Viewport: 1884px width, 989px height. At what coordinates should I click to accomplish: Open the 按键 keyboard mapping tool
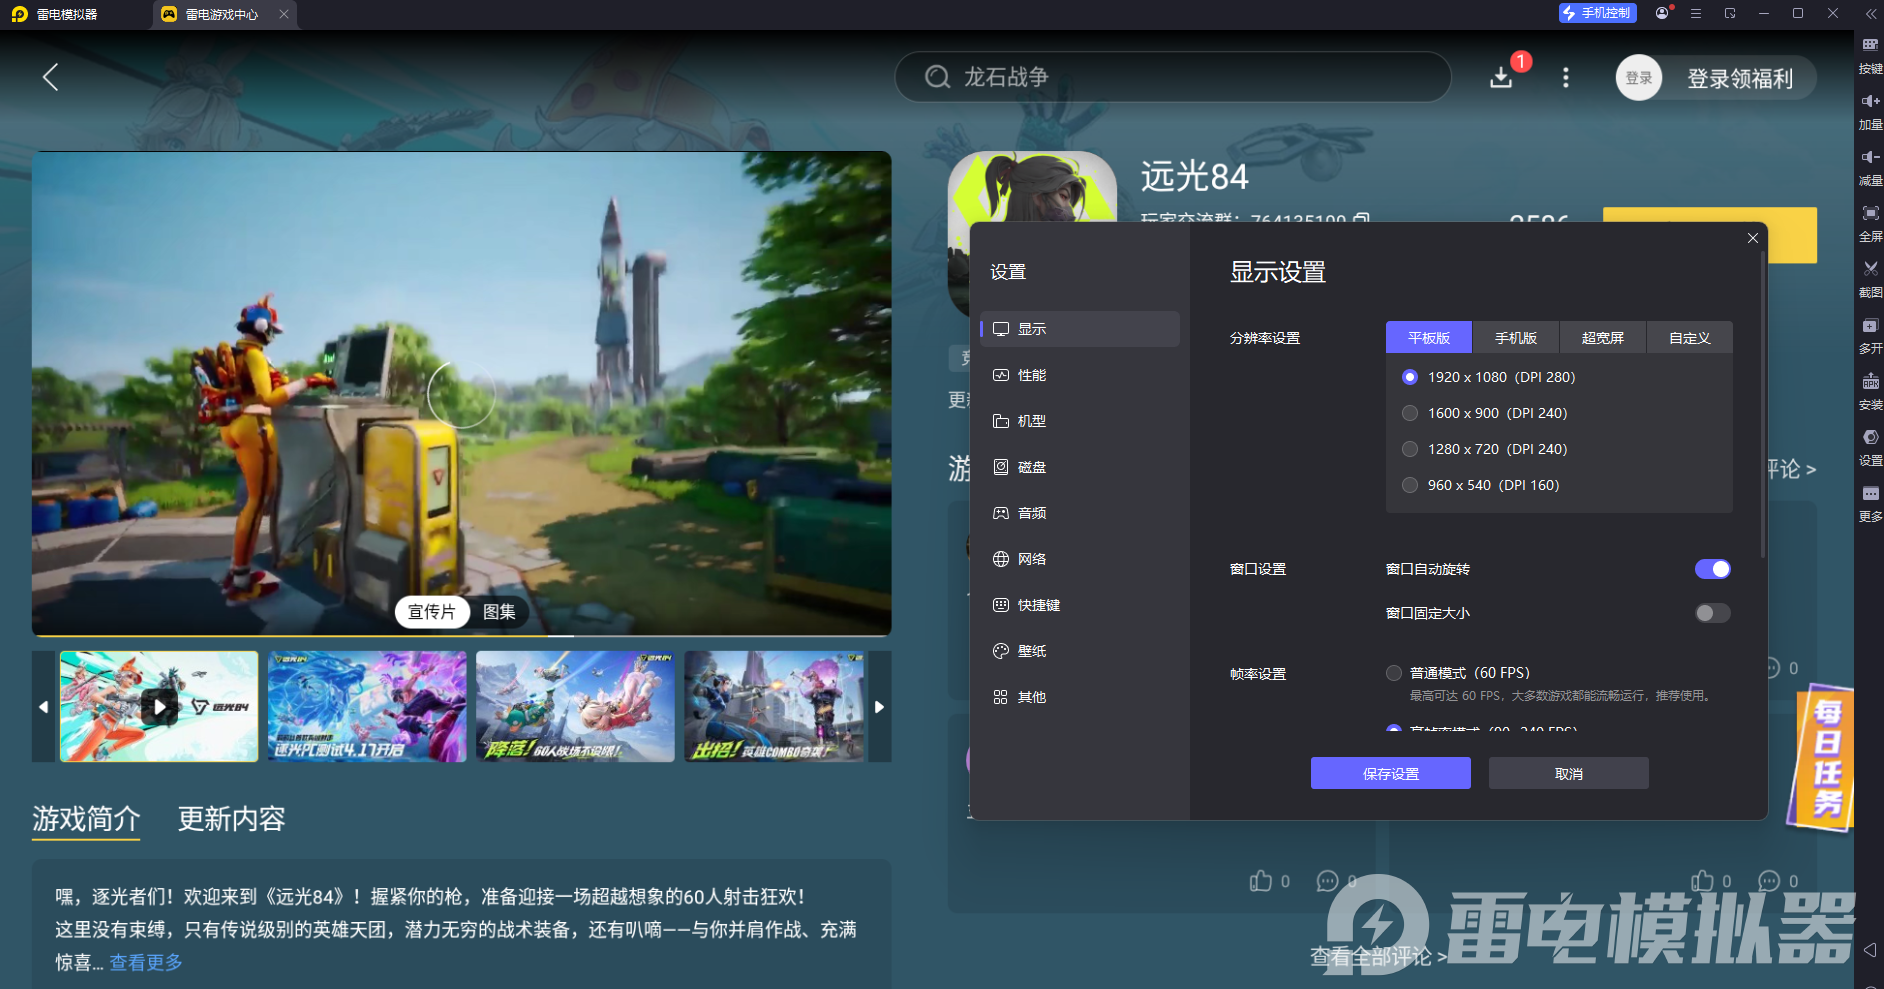click(1870, 55)
